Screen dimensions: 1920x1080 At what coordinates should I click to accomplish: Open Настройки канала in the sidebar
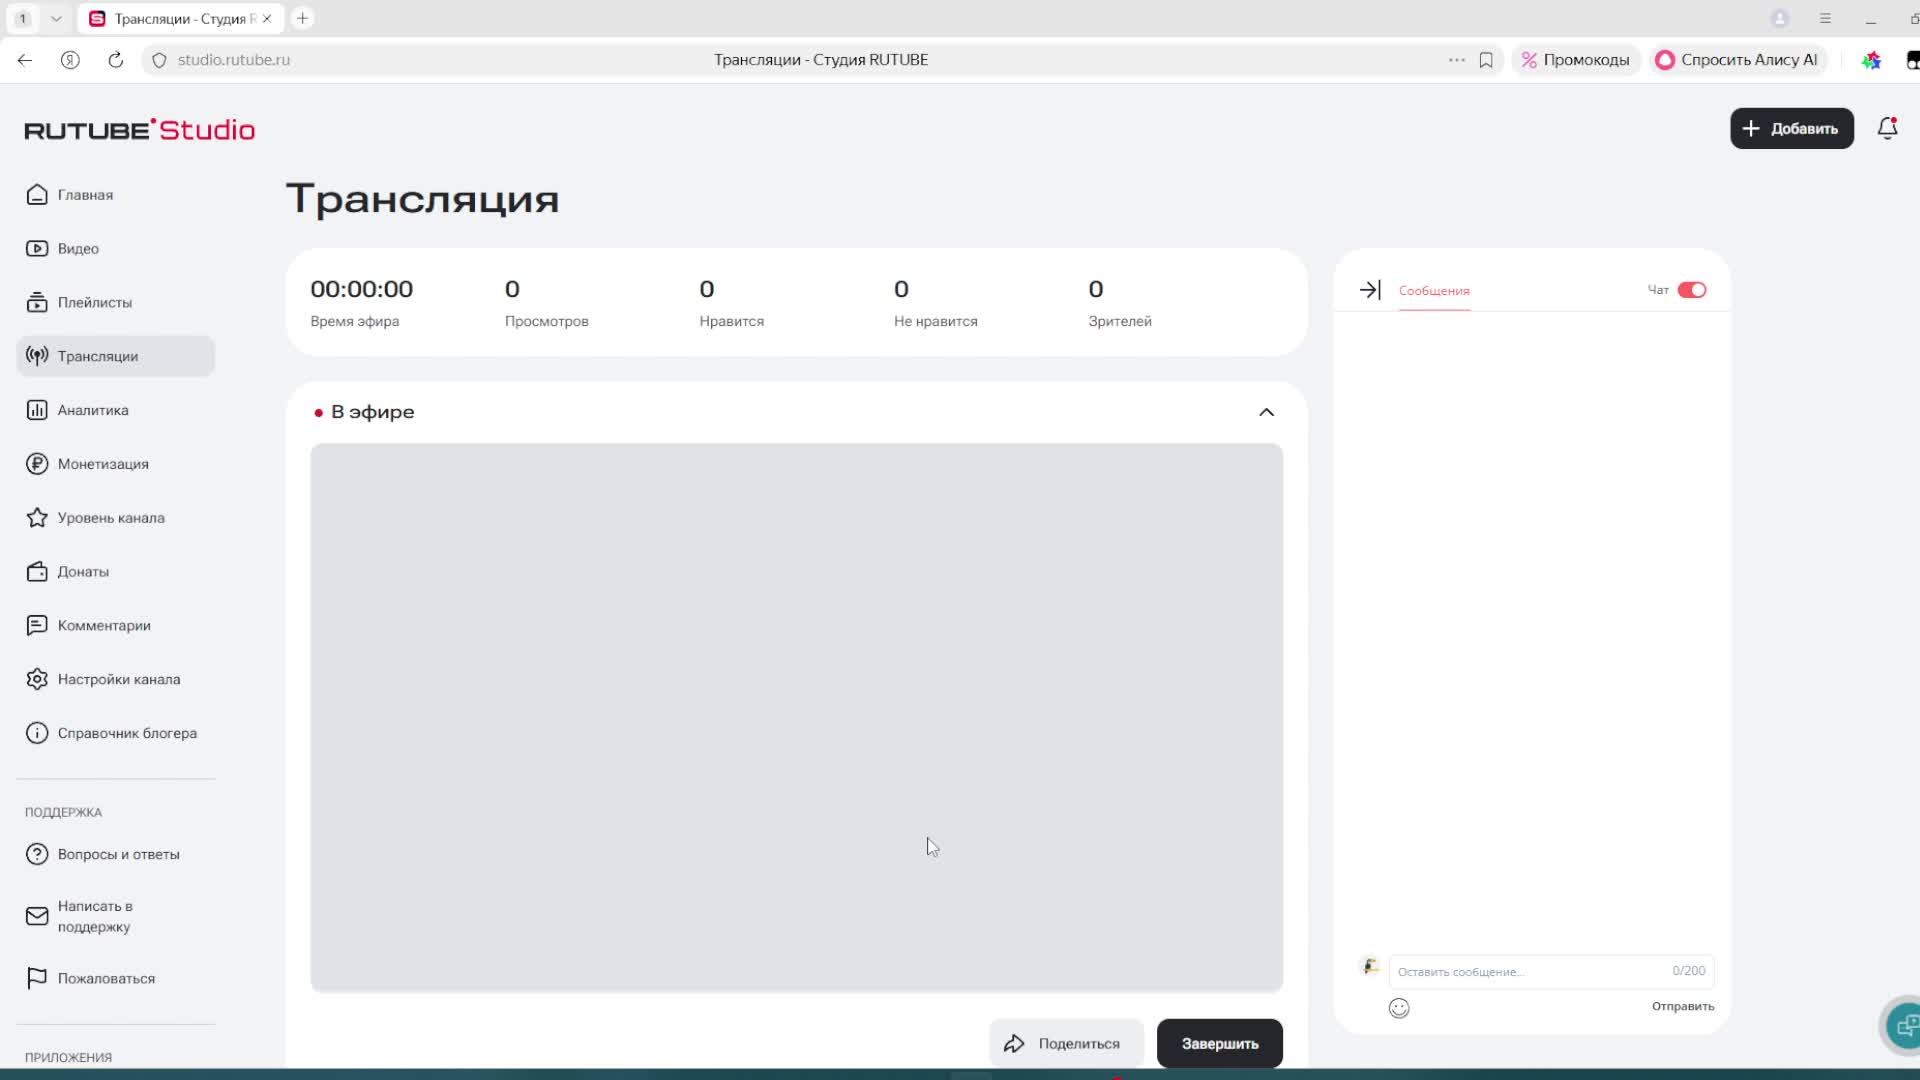click(x=118, y=679)
